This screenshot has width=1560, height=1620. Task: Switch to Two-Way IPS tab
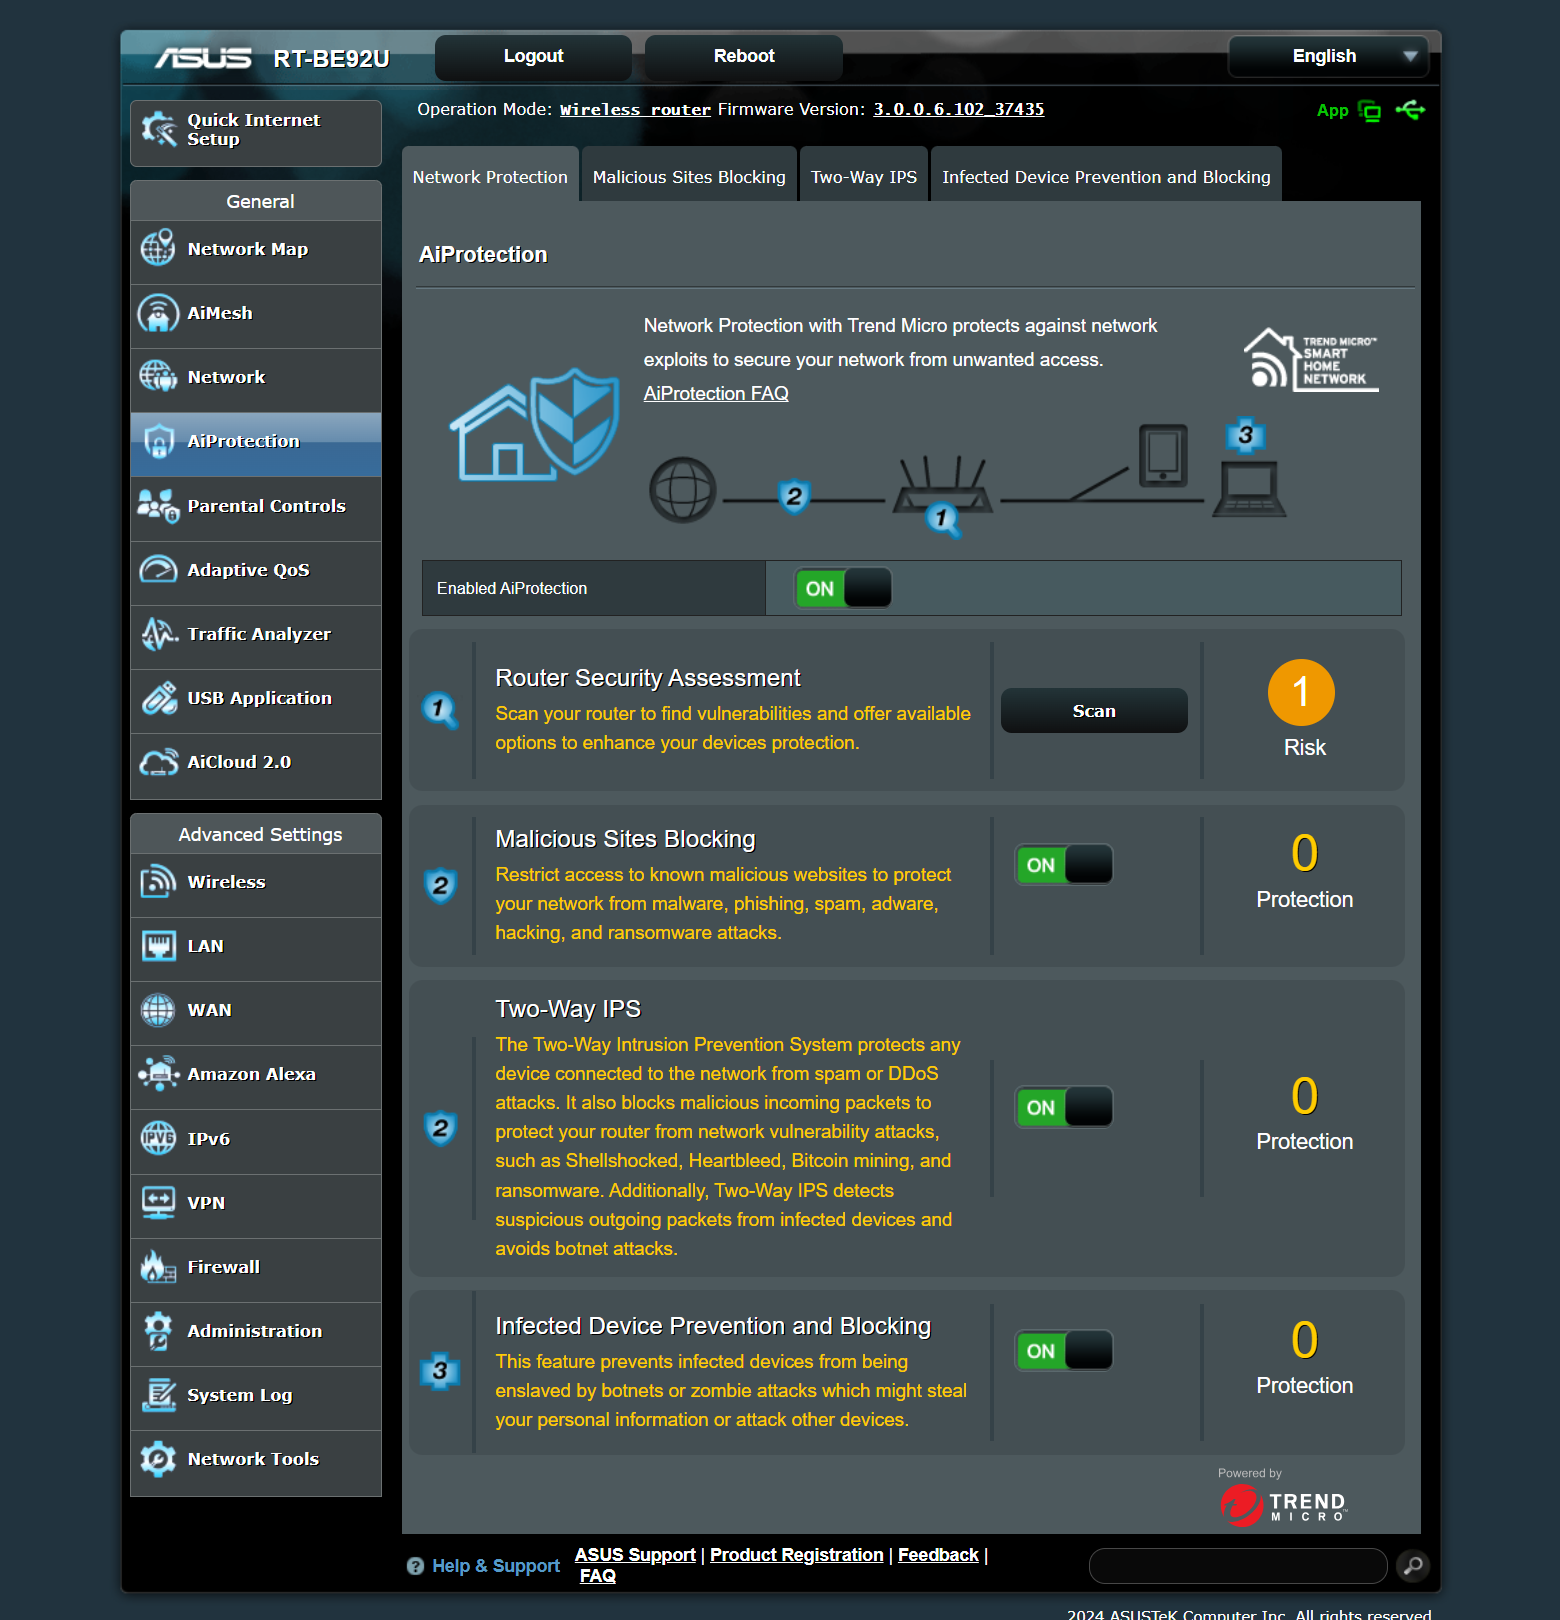click(x=864, y=176)
